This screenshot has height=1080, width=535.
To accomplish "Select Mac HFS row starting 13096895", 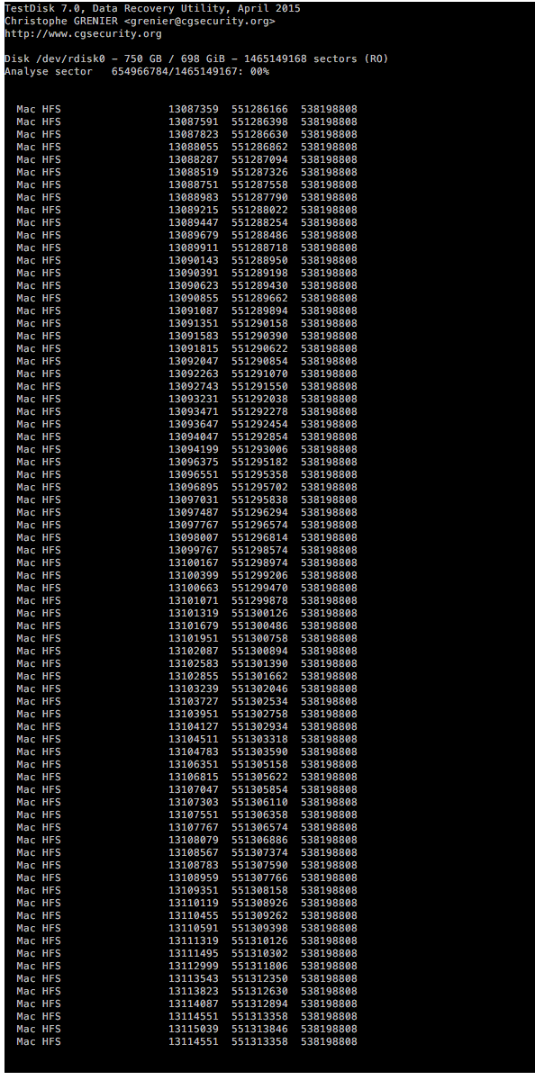I will pyautogui.click(x=187, y=488).
